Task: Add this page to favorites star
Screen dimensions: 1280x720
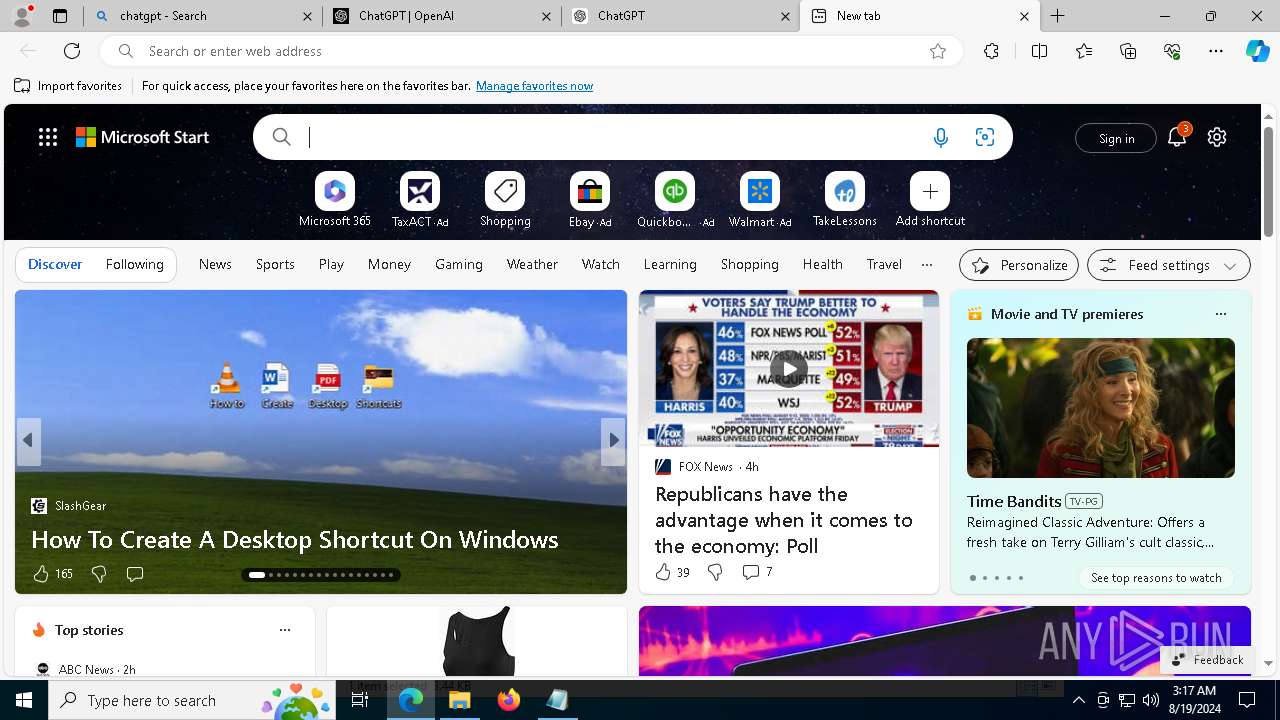Action: pos(938,51)
